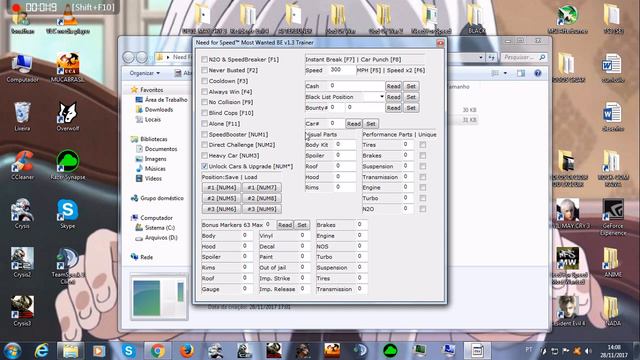
Task: Enable Direct Challenge [NUM2]
Action: (x=204, y=145)
